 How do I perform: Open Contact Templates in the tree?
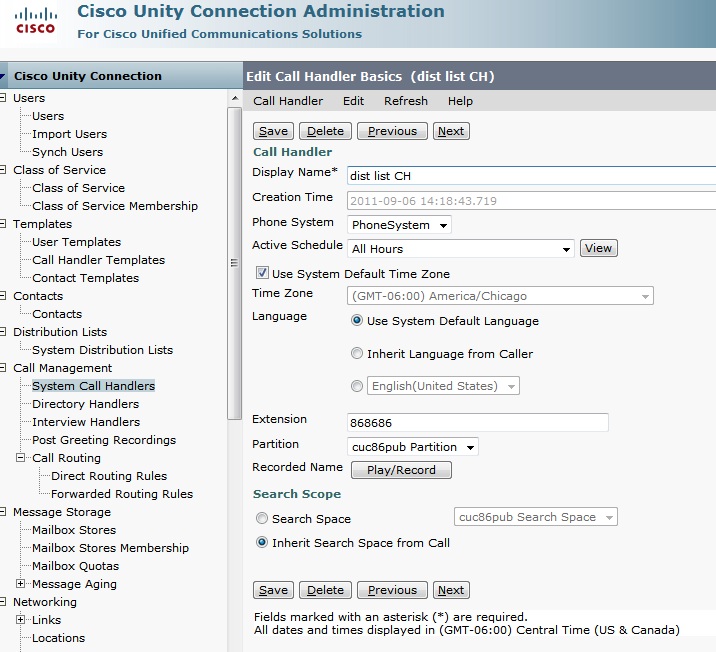pos(85,278)
